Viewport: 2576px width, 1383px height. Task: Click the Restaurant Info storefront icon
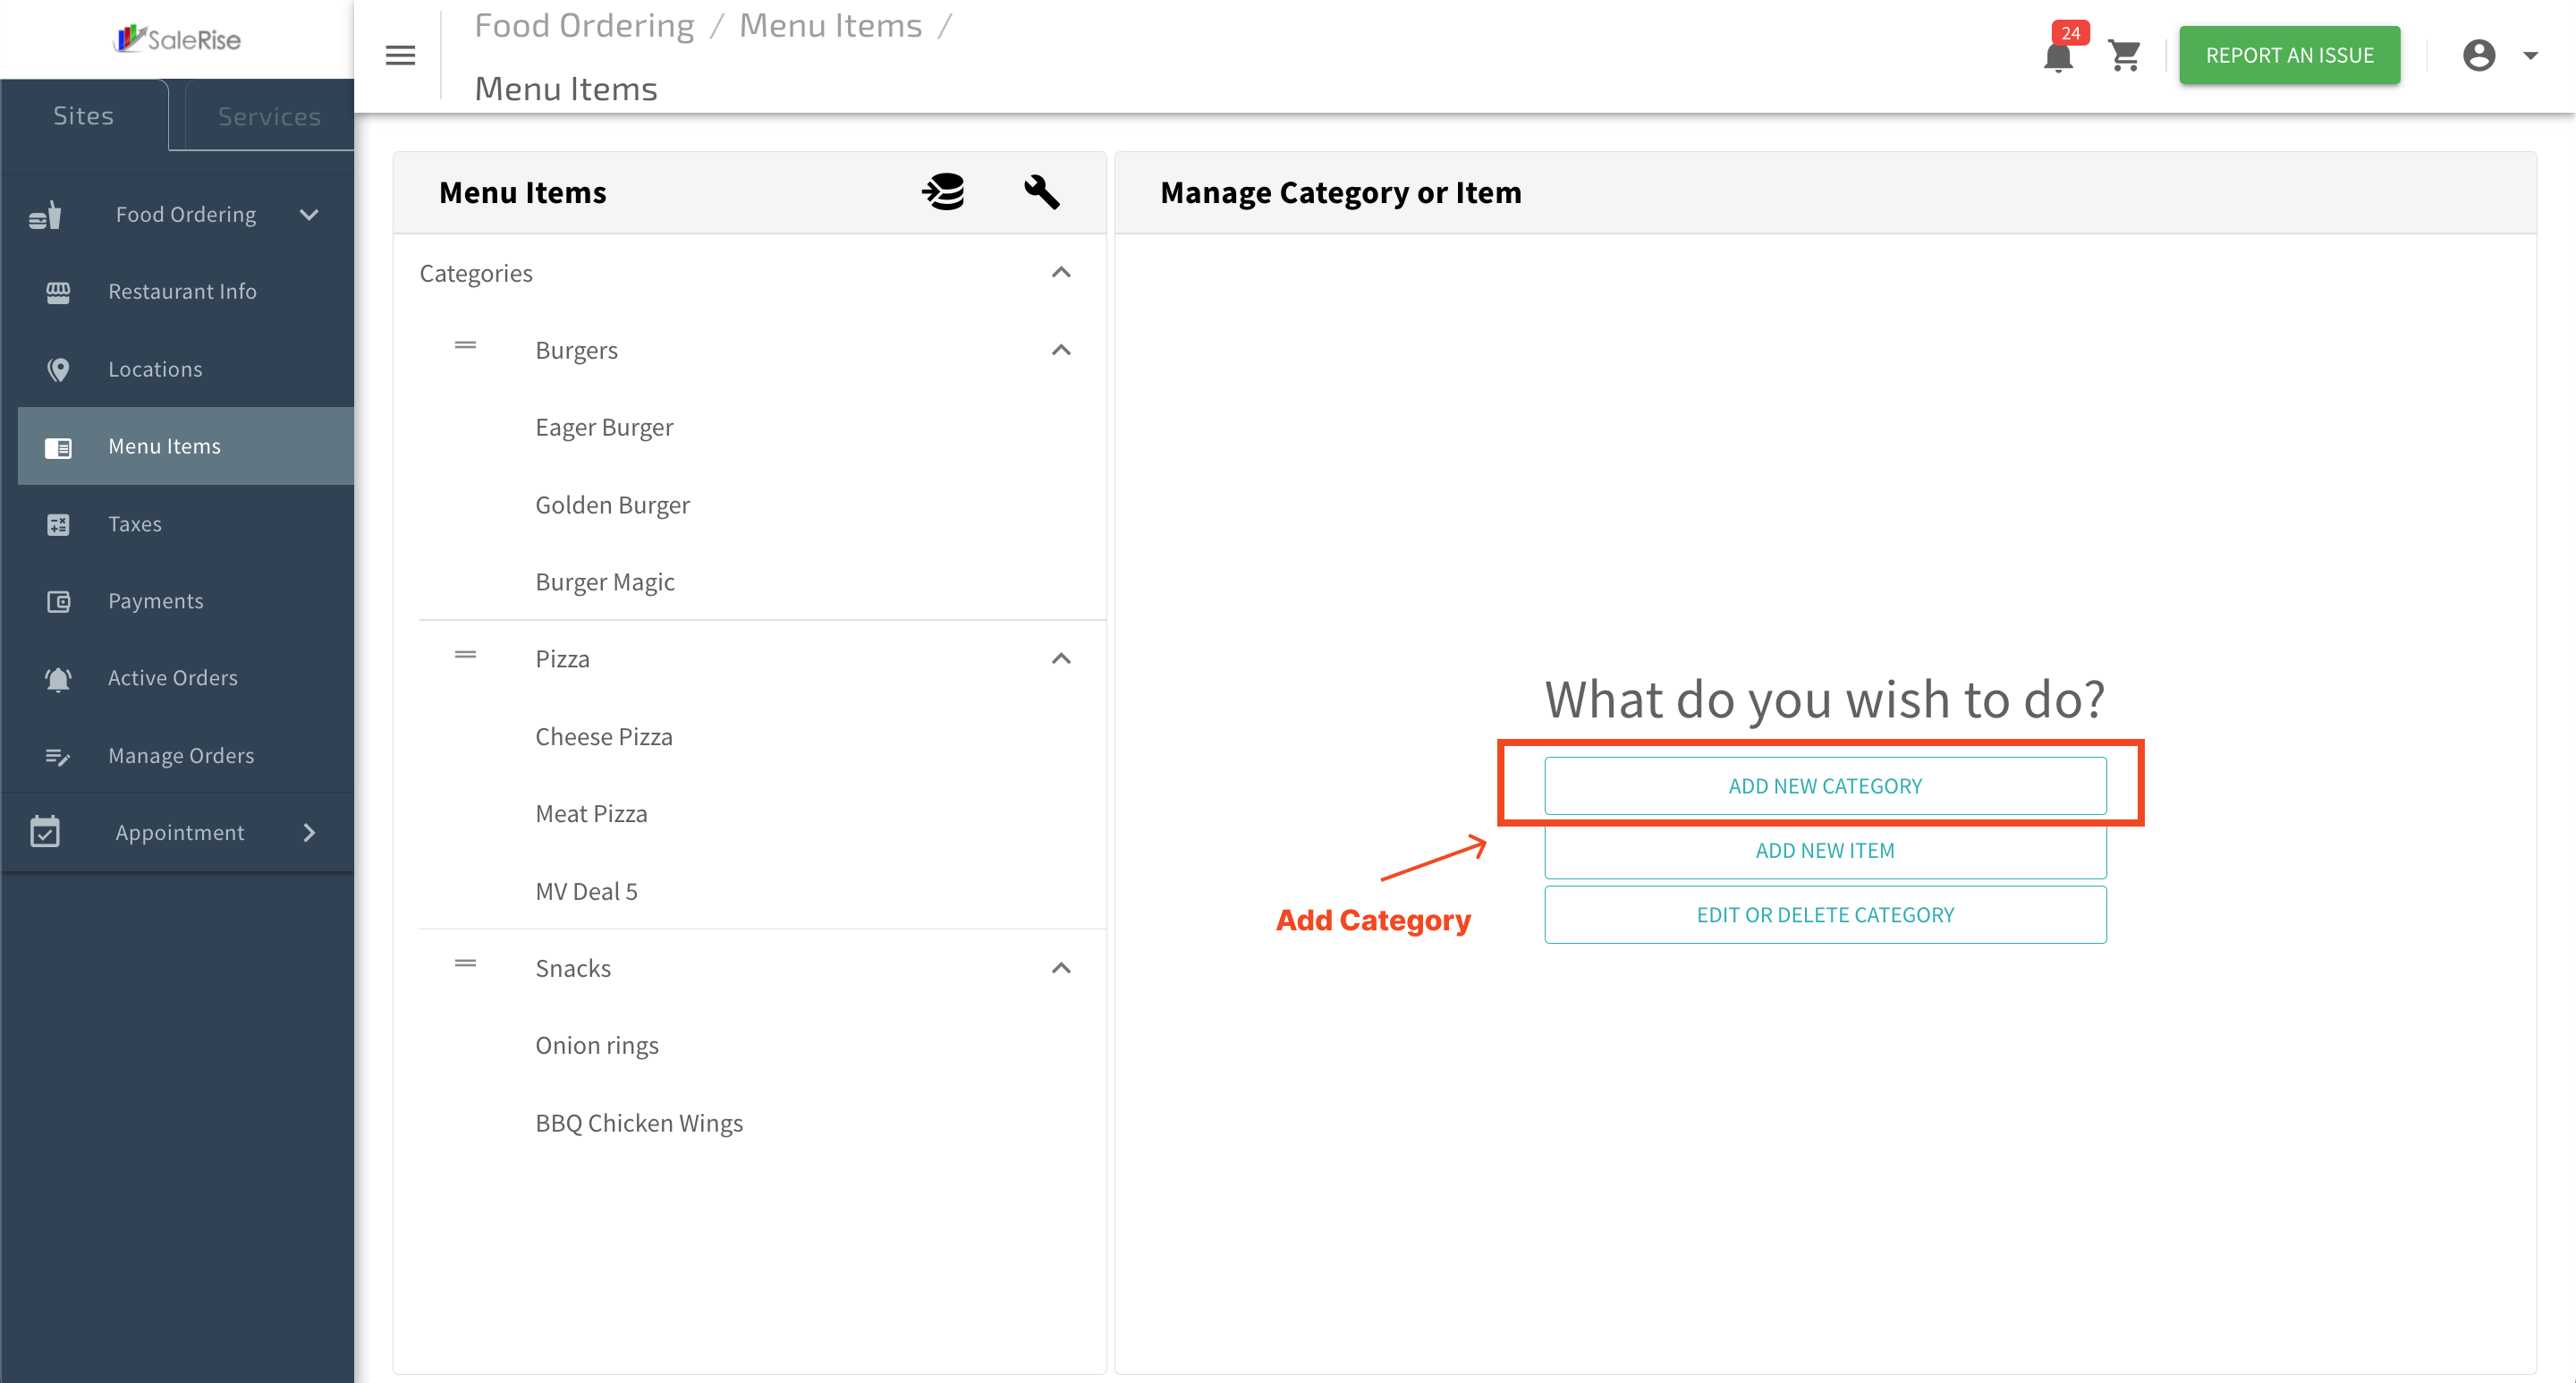pyautogui.click(x=58, y=292)
